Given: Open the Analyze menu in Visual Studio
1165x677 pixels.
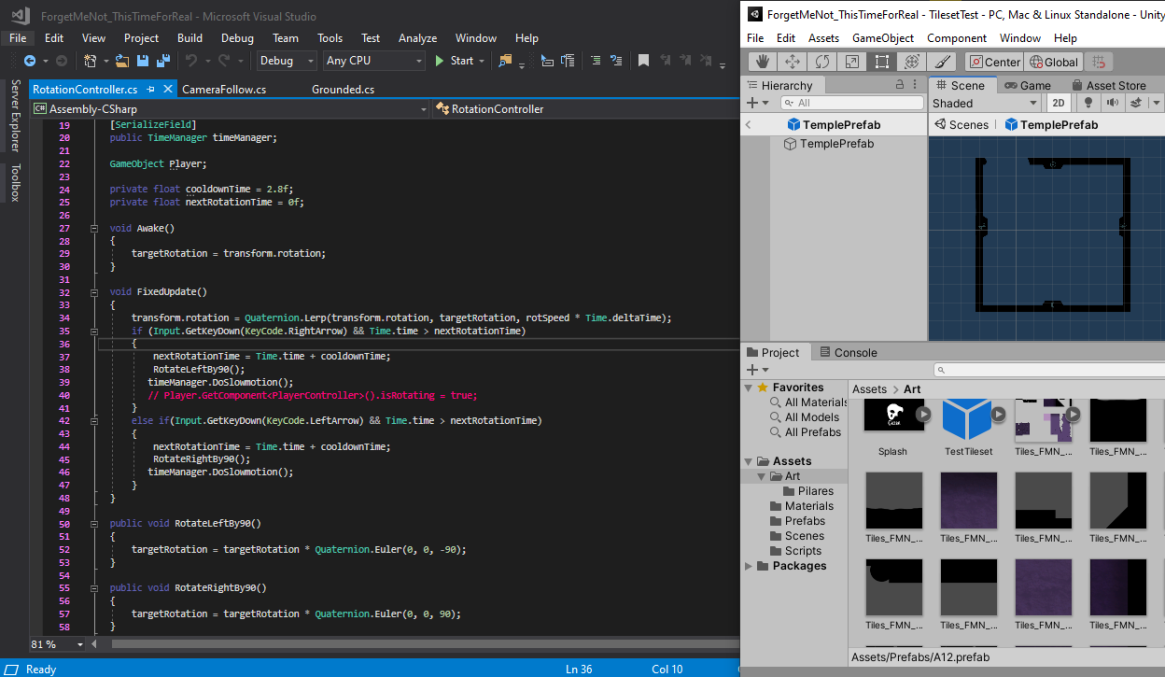Looking at the screenshot, I should (418, 38).
